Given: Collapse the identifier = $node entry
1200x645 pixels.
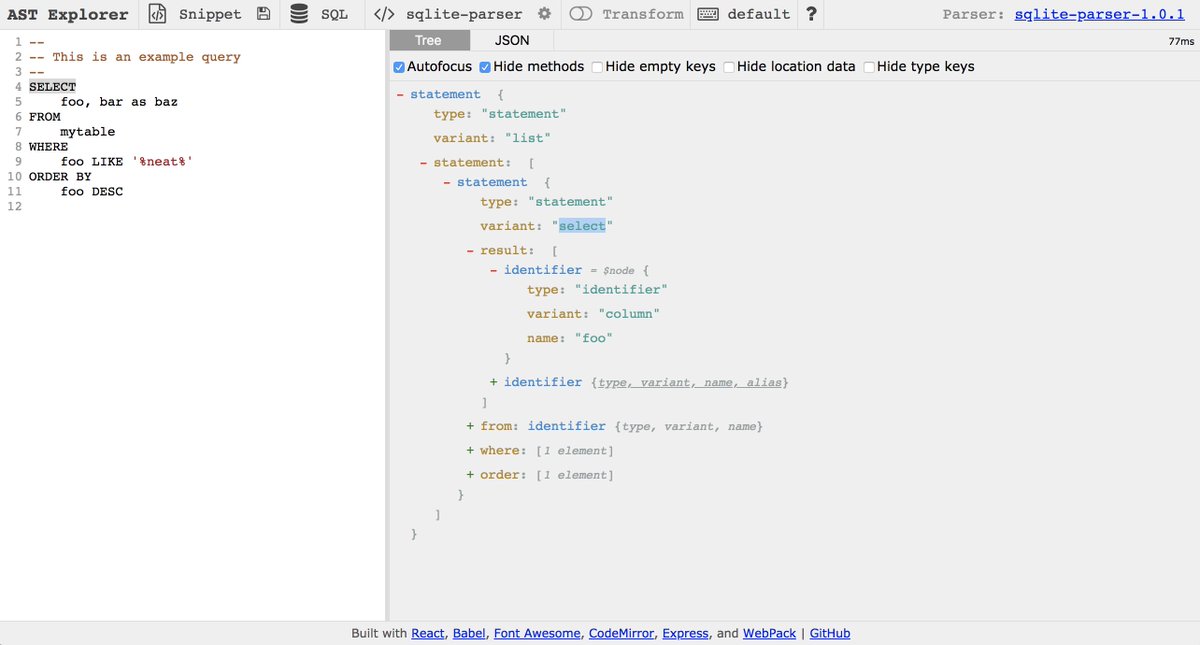Looking at the screenshot, I should point(494,270).
